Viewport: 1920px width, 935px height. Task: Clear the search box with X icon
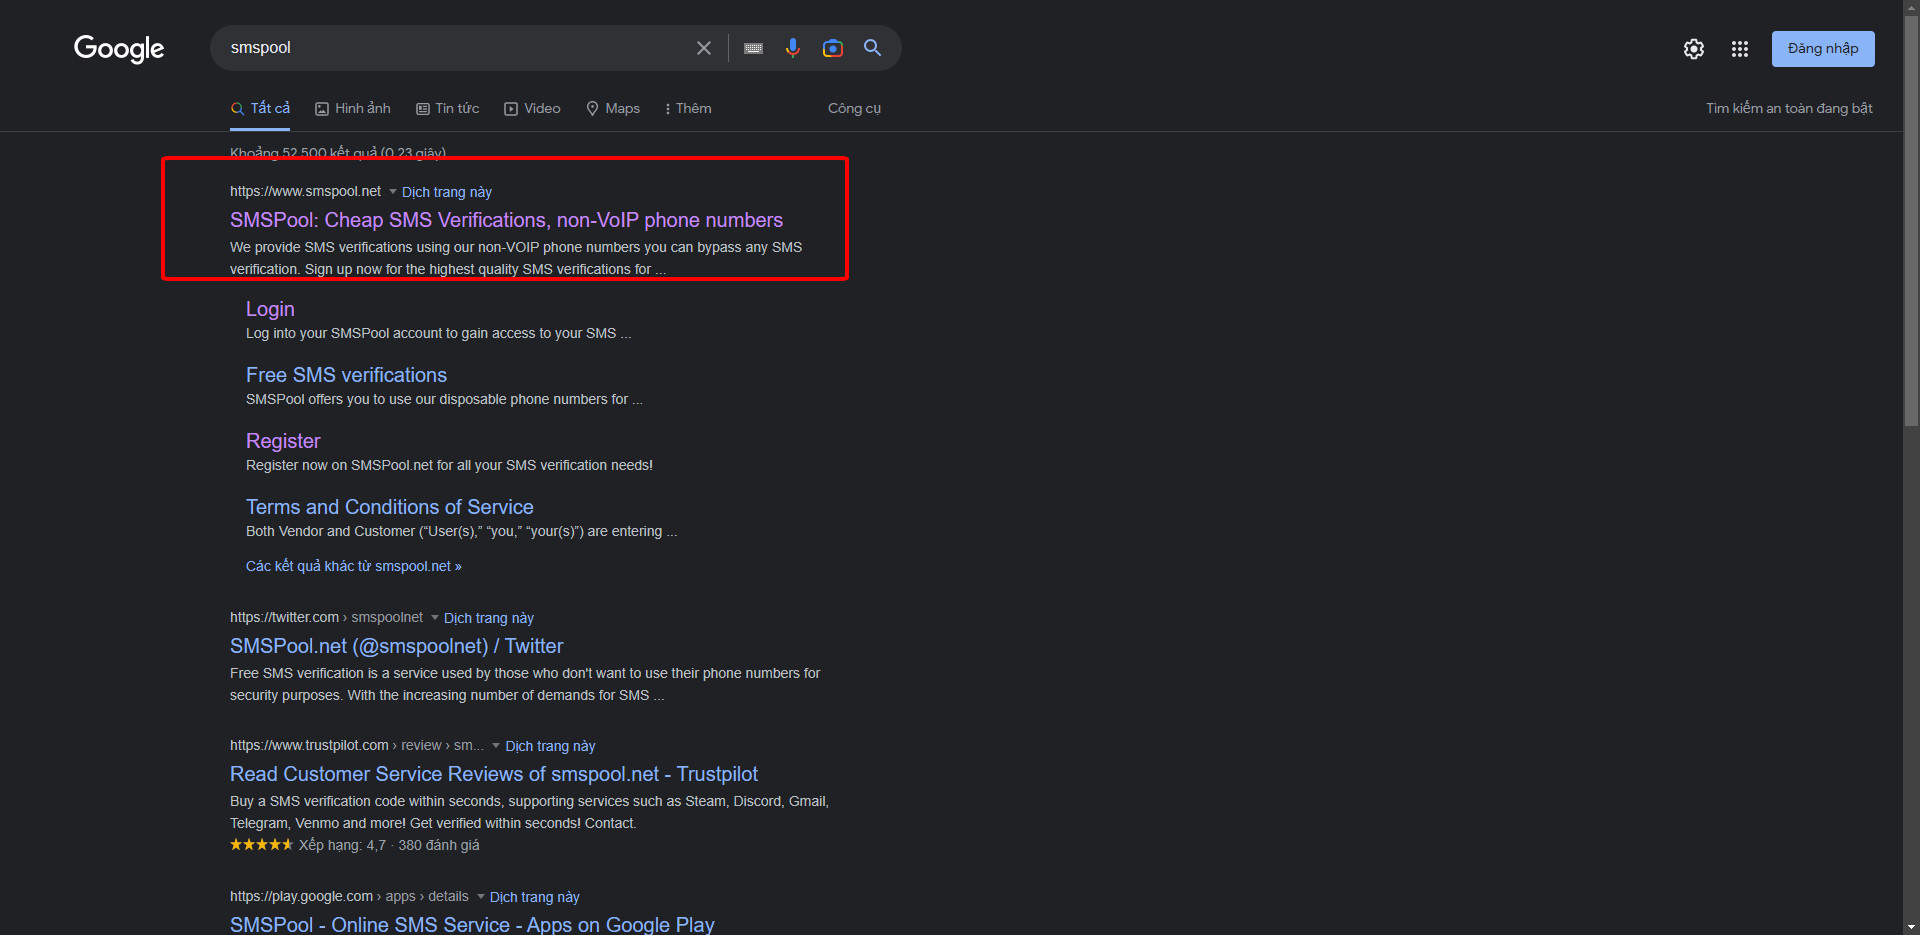(x=704, y=48)
